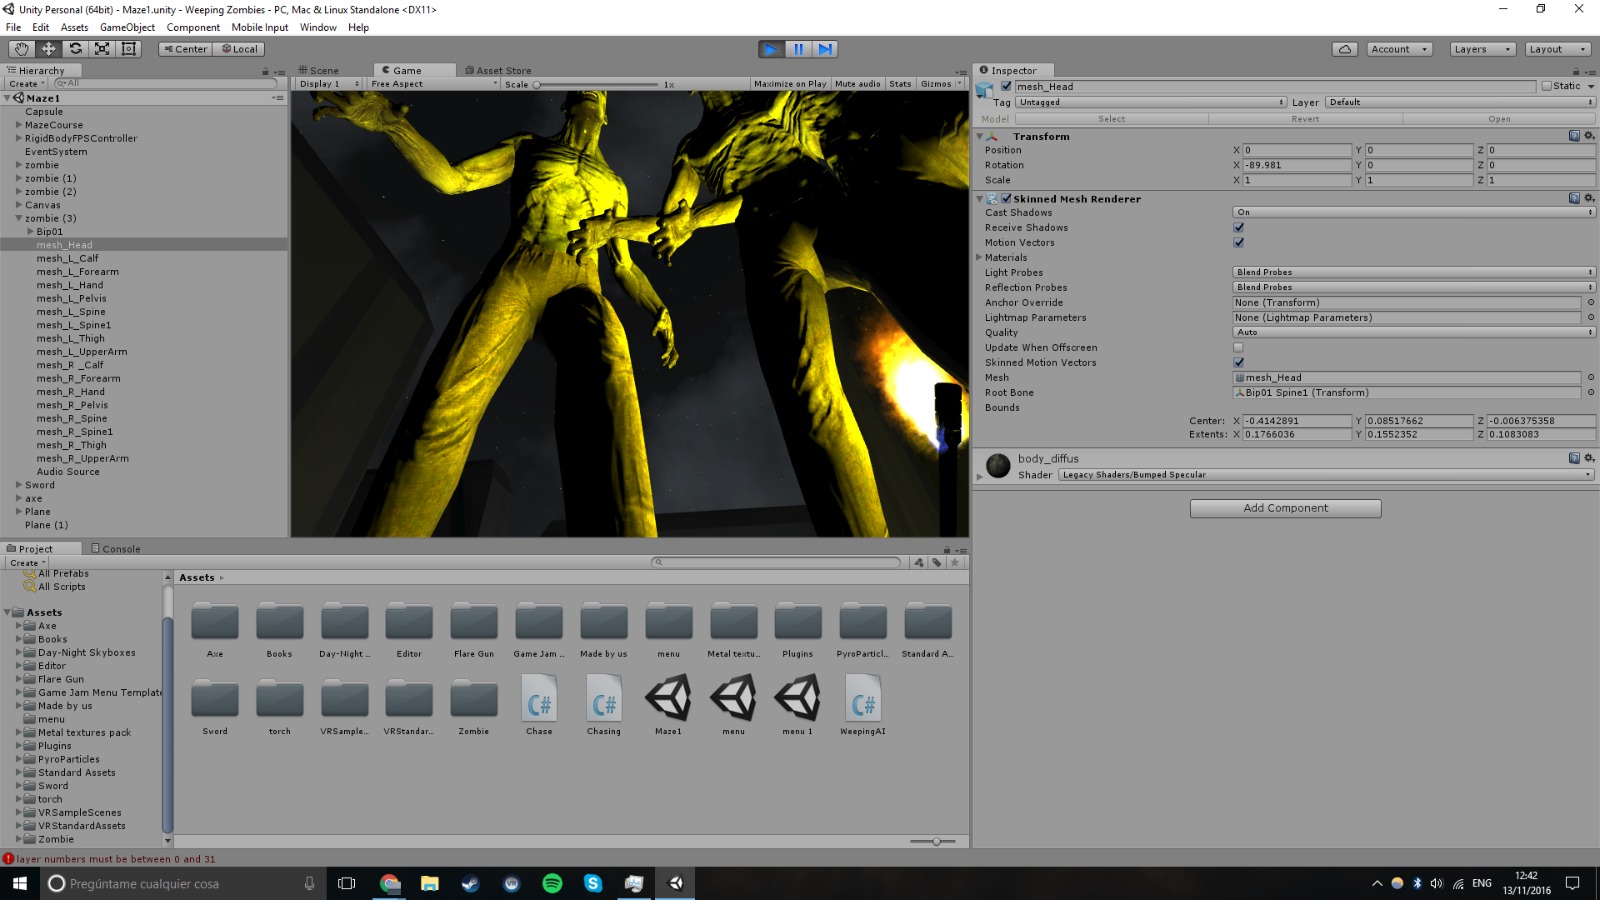This screenshot has height=900, width=1600.
Task: Pause the game with the pause button
Action: point(798,49)
